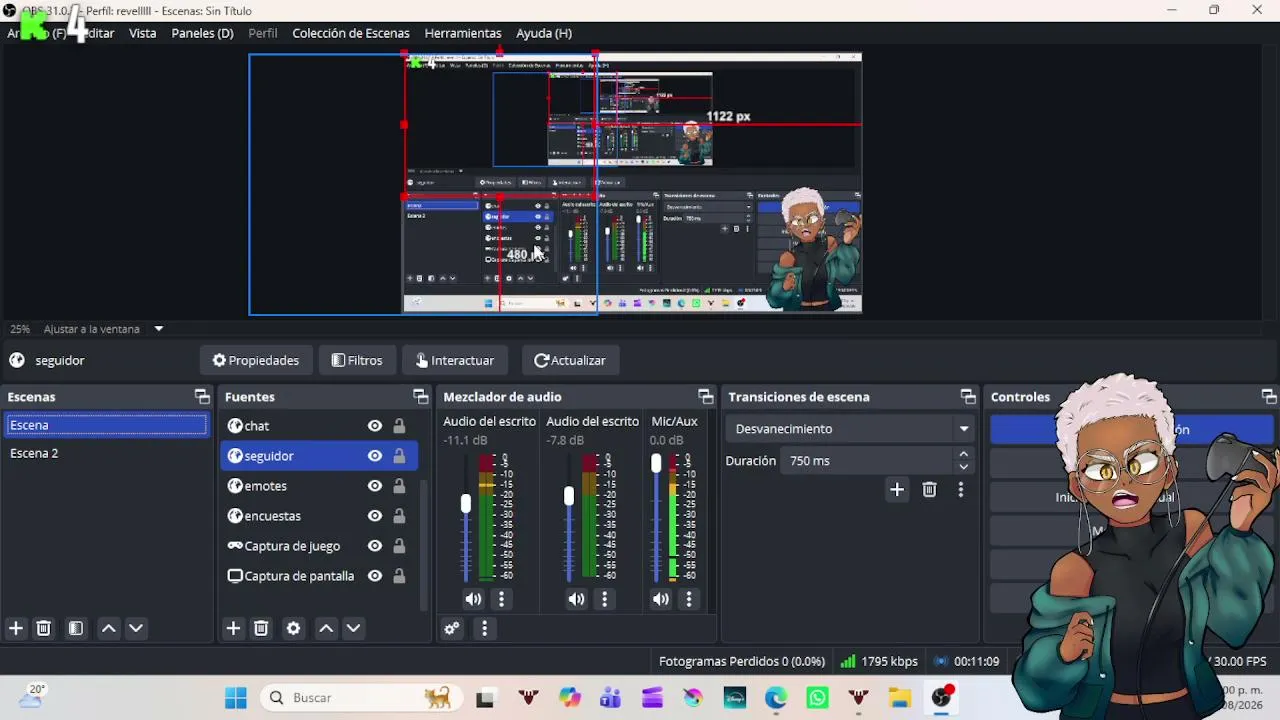Undock the Escenas panel
1280x720 pixels.
pyautogui.click(x=202, y=397)
